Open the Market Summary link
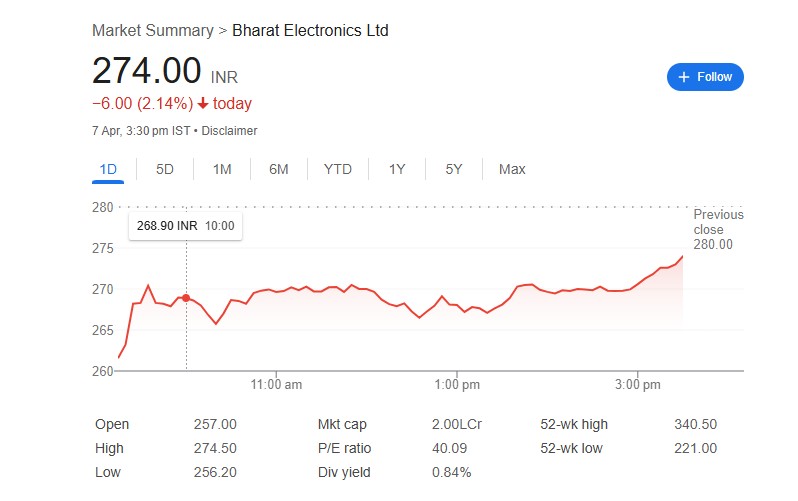The height and width of the screenshot is (501, 798). click(152, 30)
